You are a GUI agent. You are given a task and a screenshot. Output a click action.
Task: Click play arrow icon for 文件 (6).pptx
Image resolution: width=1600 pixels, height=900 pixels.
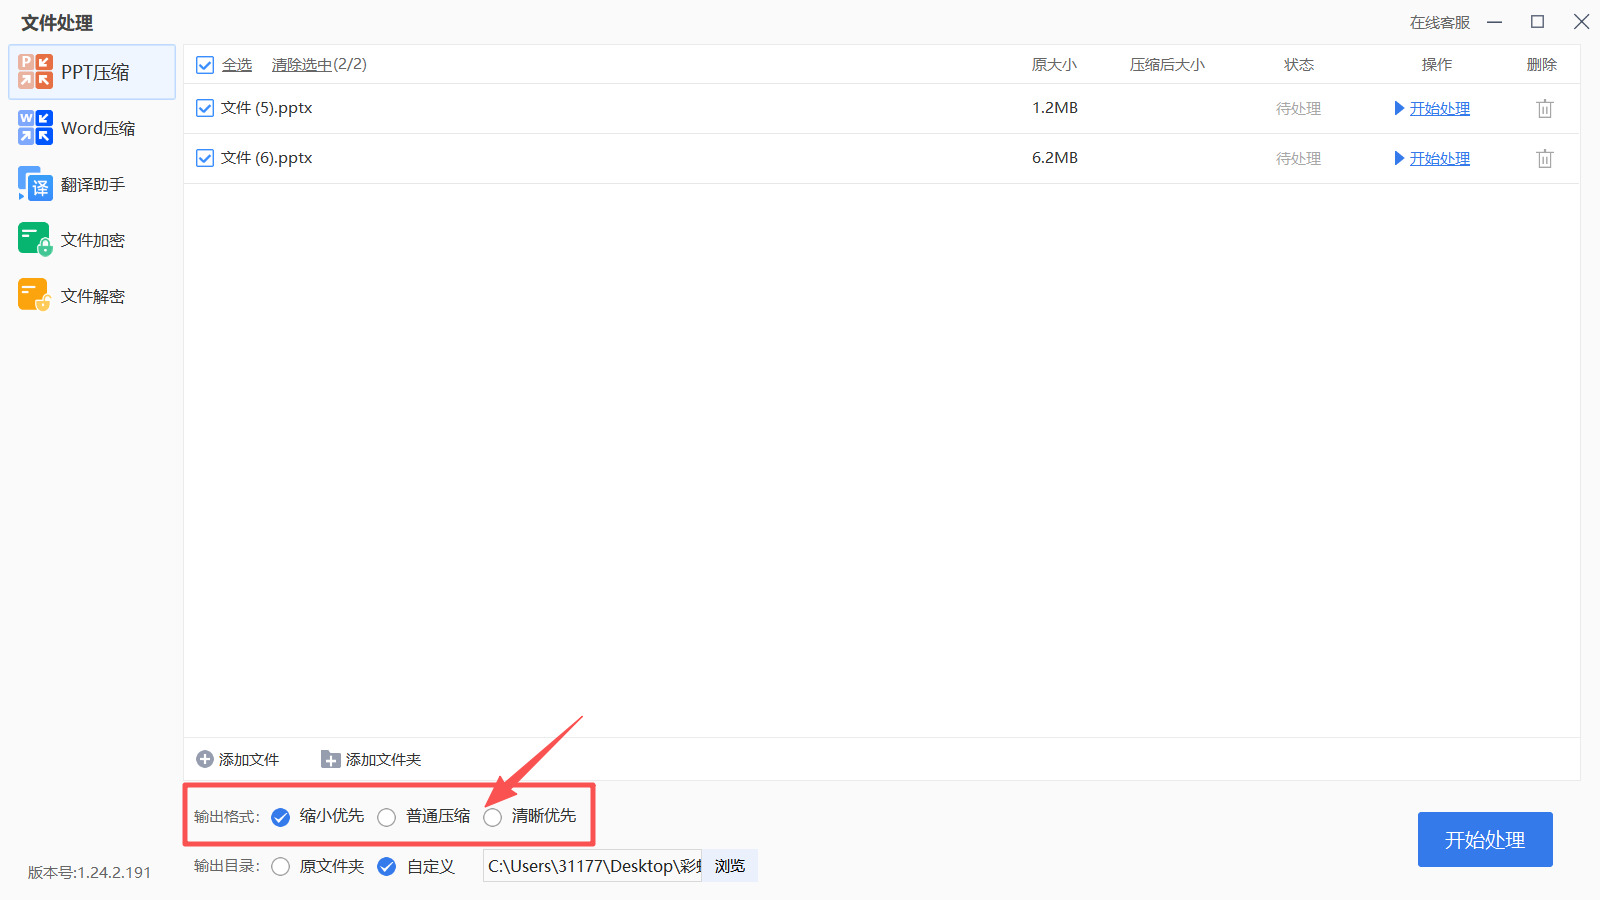pyautogui.click(x=1400, y=158)
